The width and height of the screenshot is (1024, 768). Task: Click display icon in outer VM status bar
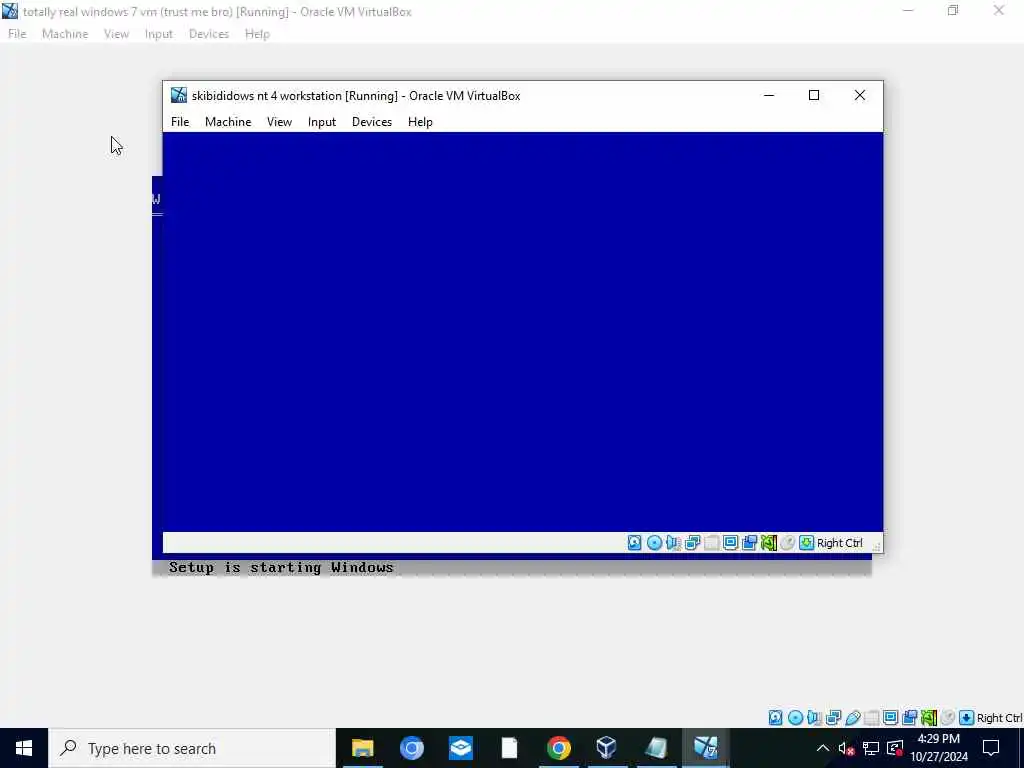pos(890,718)
